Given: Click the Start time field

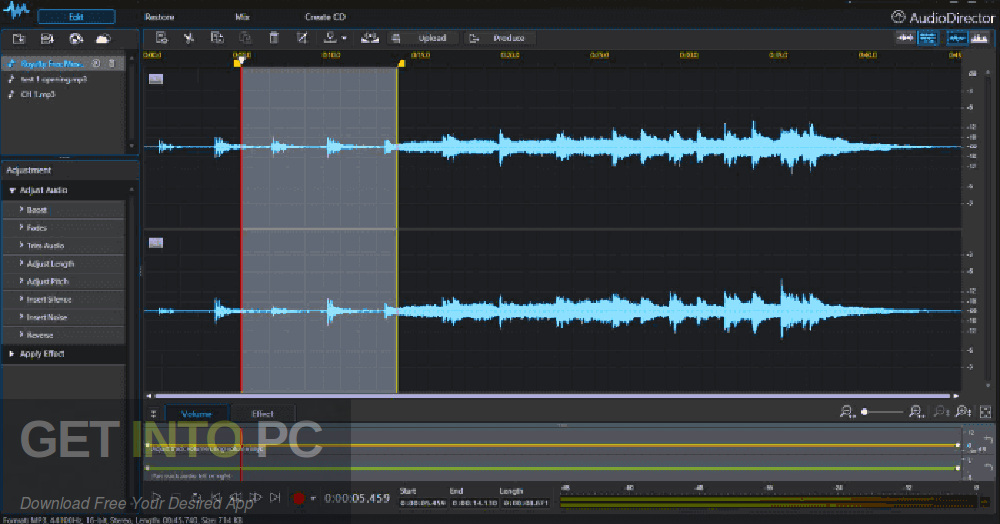Looking at the screenshot, I should [x=422, y=503].
